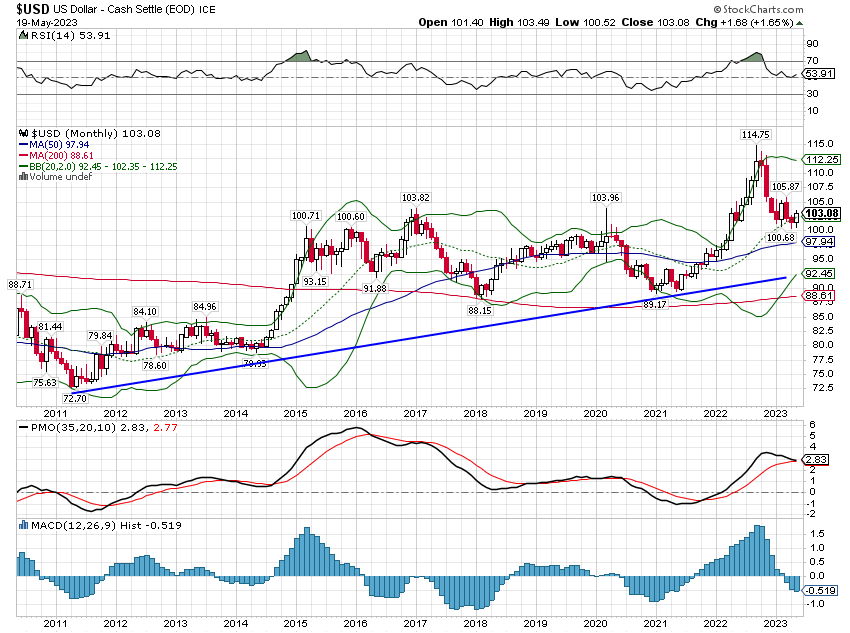Click the boxed -0.519 MACD axis label
Image resolution: width=850 pixels, height=633 pixels.
point(821,591)
